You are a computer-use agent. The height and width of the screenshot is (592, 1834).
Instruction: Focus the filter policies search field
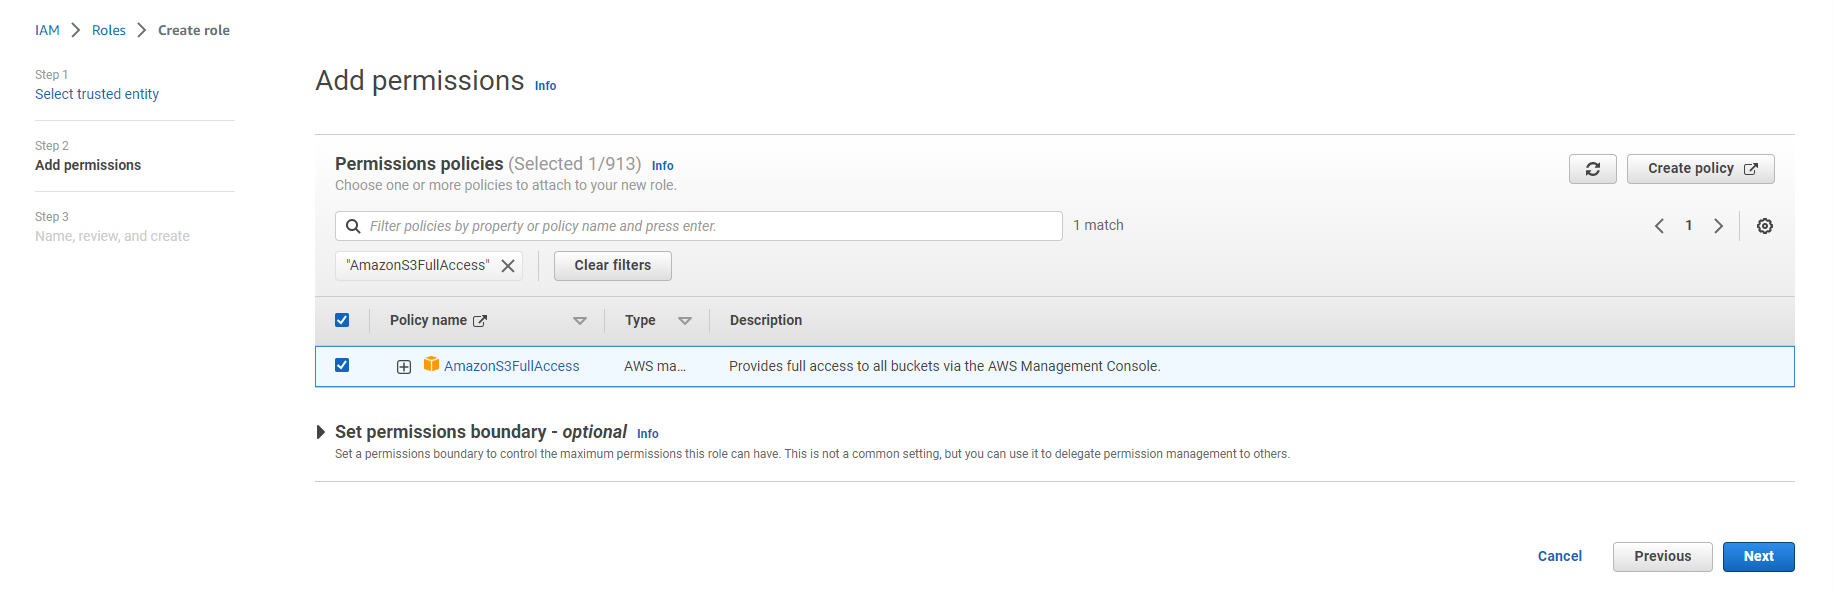pos(698,226)
